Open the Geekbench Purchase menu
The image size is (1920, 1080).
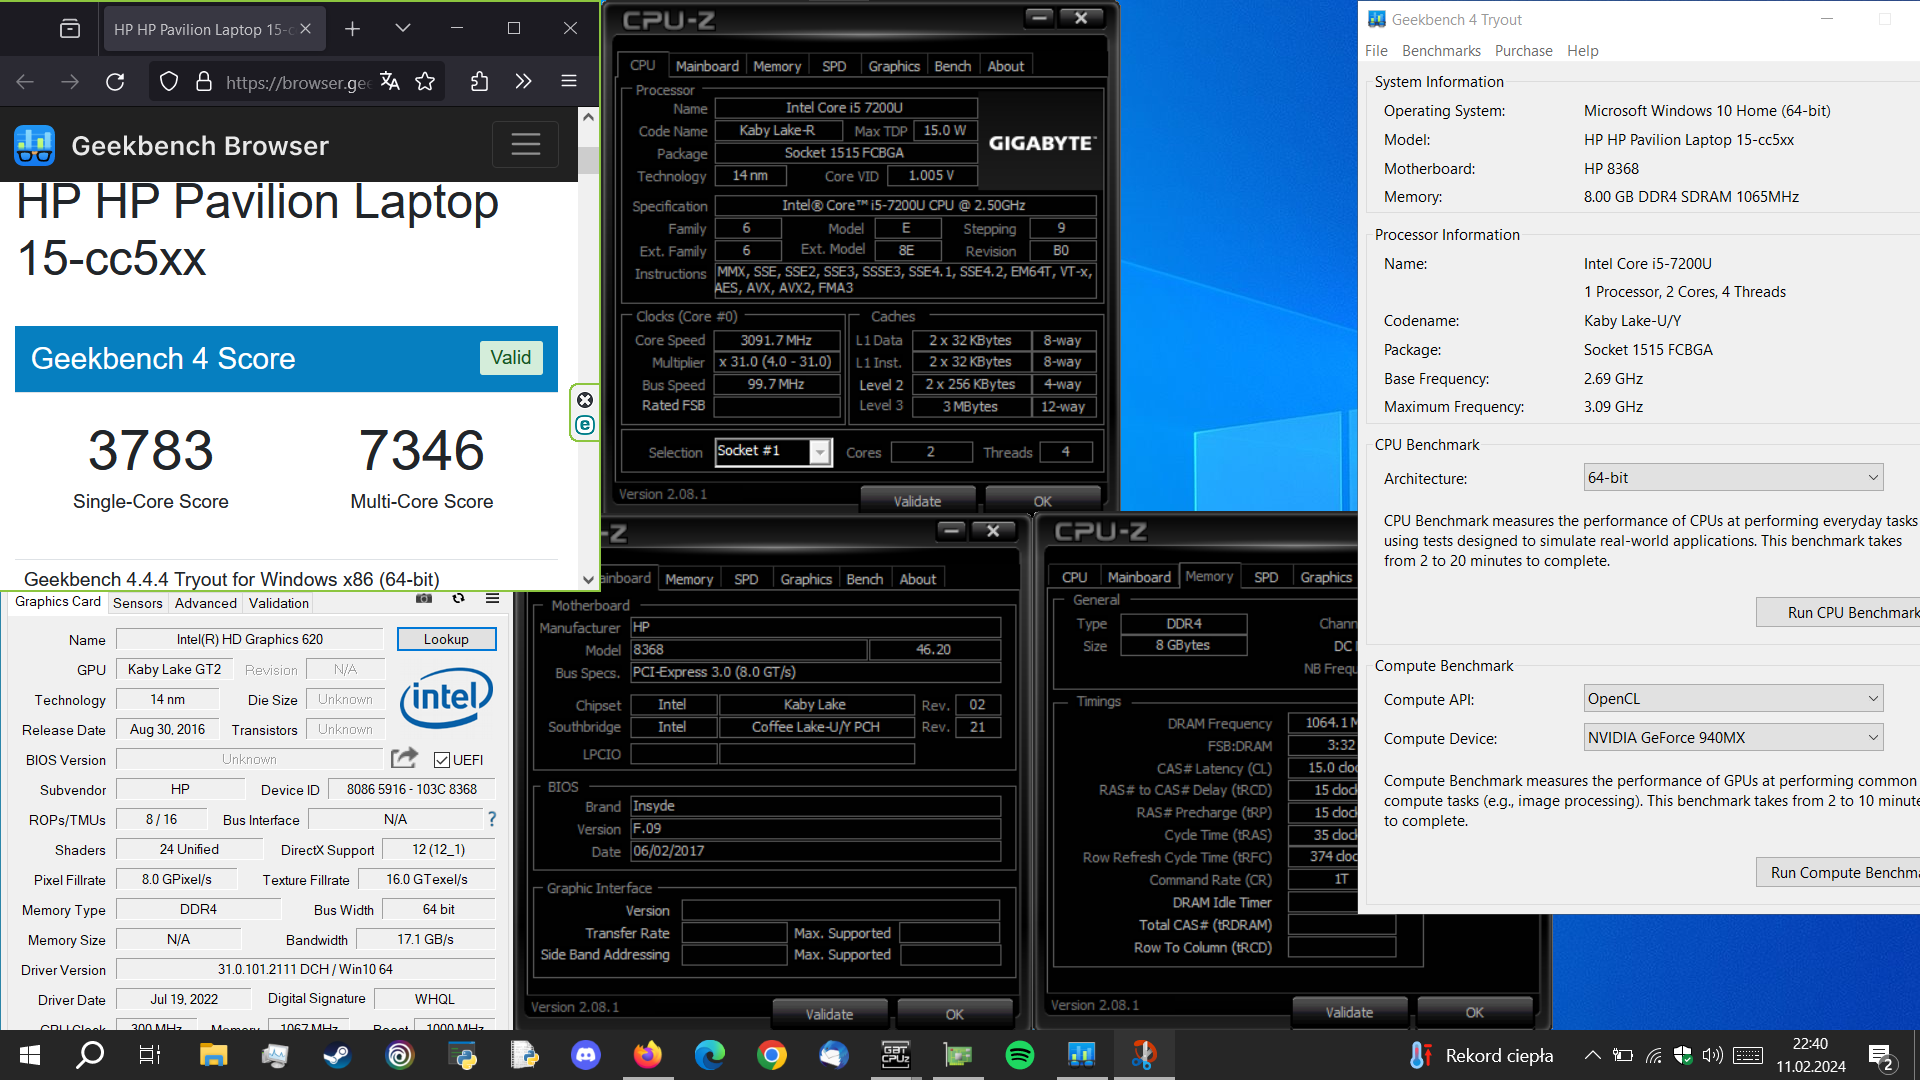point(1523,51)
